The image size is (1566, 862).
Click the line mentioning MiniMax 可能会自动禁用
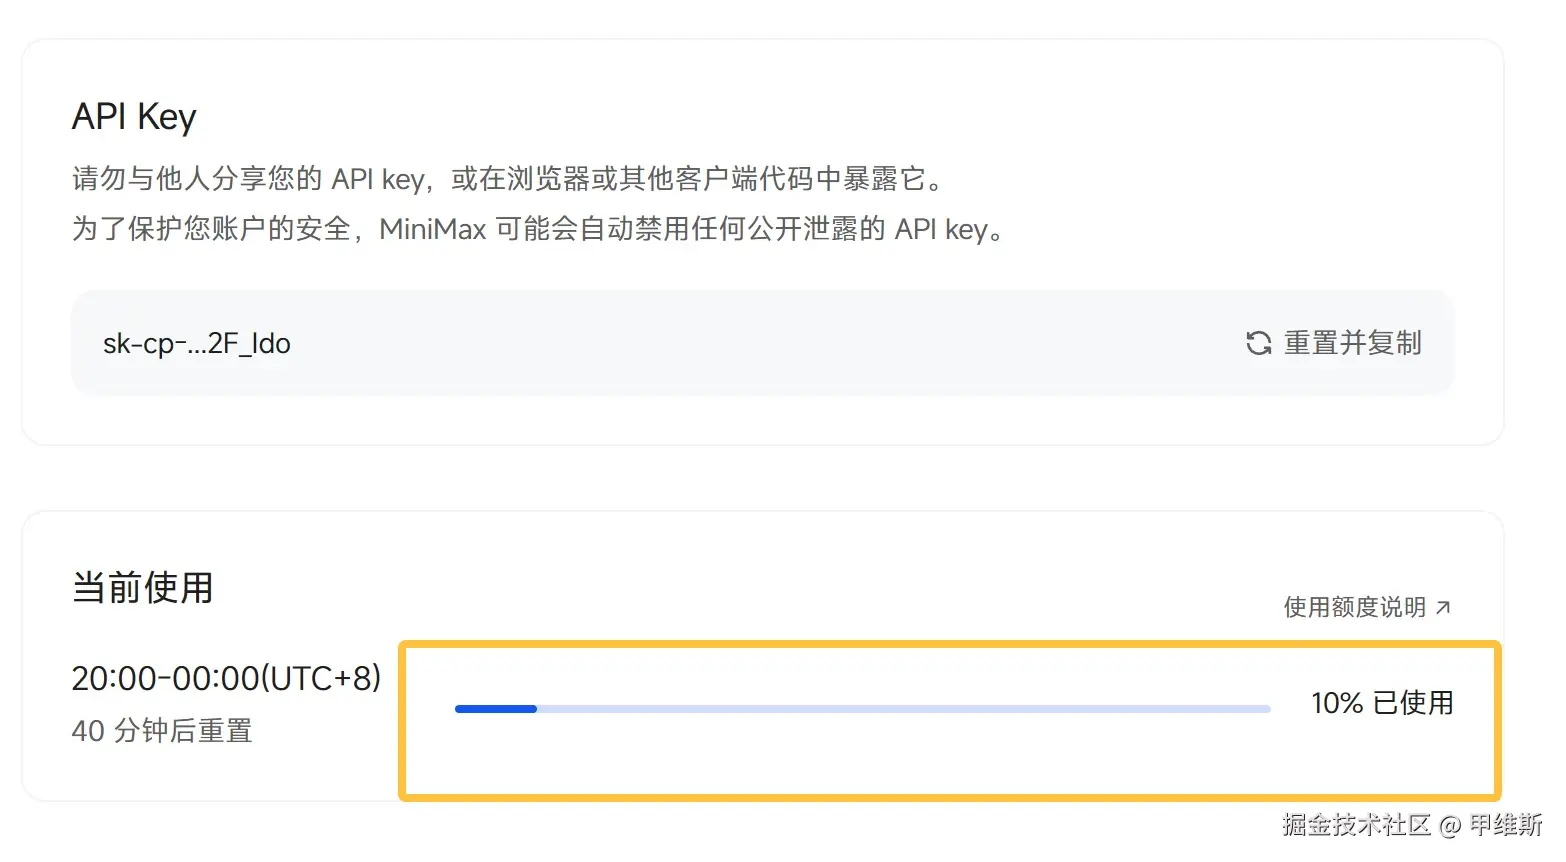click(537, 229)
